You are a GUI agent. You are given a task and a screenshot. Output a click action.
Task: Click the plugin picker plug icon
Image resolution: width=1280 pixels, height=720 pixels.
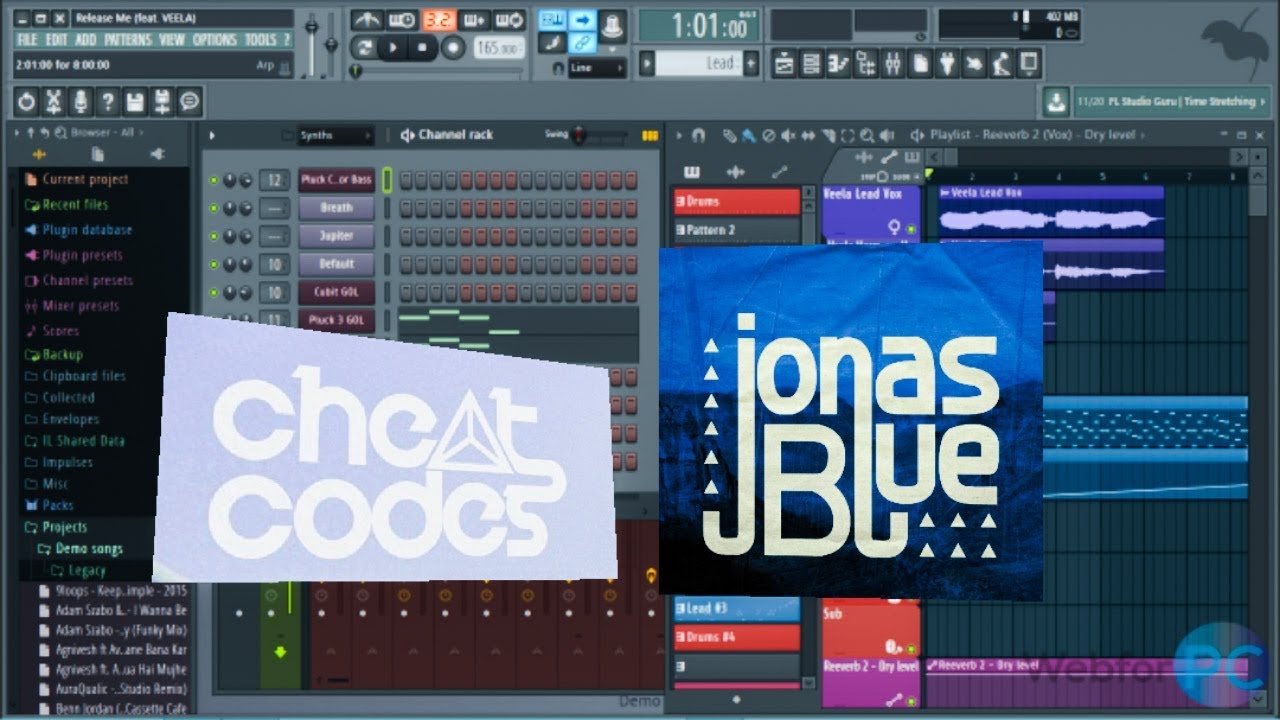(x=947, y=64)
